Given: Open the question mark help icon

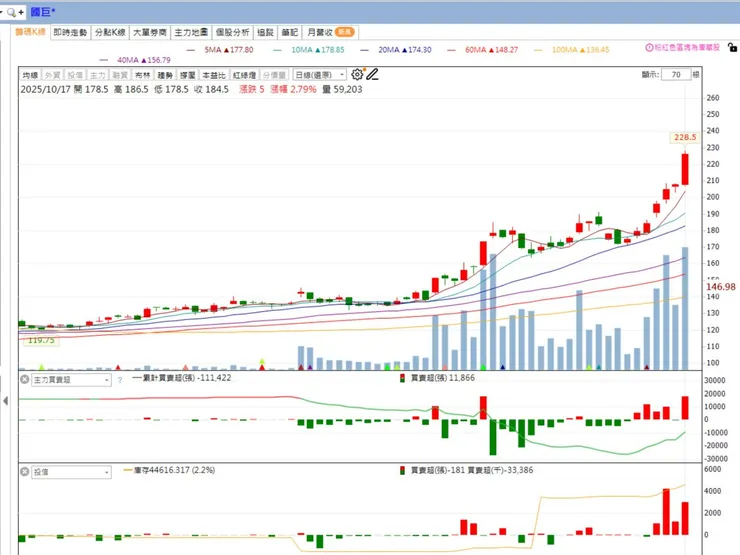Looking at the screenshot, I should (120, 380).
